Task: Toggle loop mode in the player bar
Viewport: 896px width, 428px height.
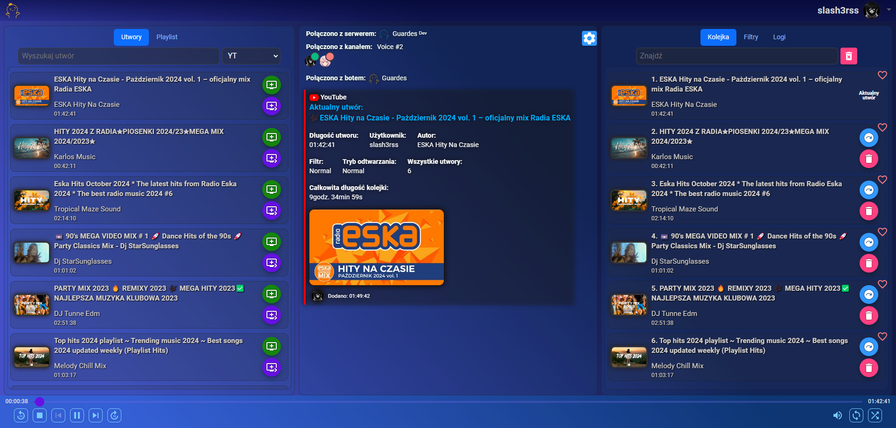Action: click(x=855, y=415)
